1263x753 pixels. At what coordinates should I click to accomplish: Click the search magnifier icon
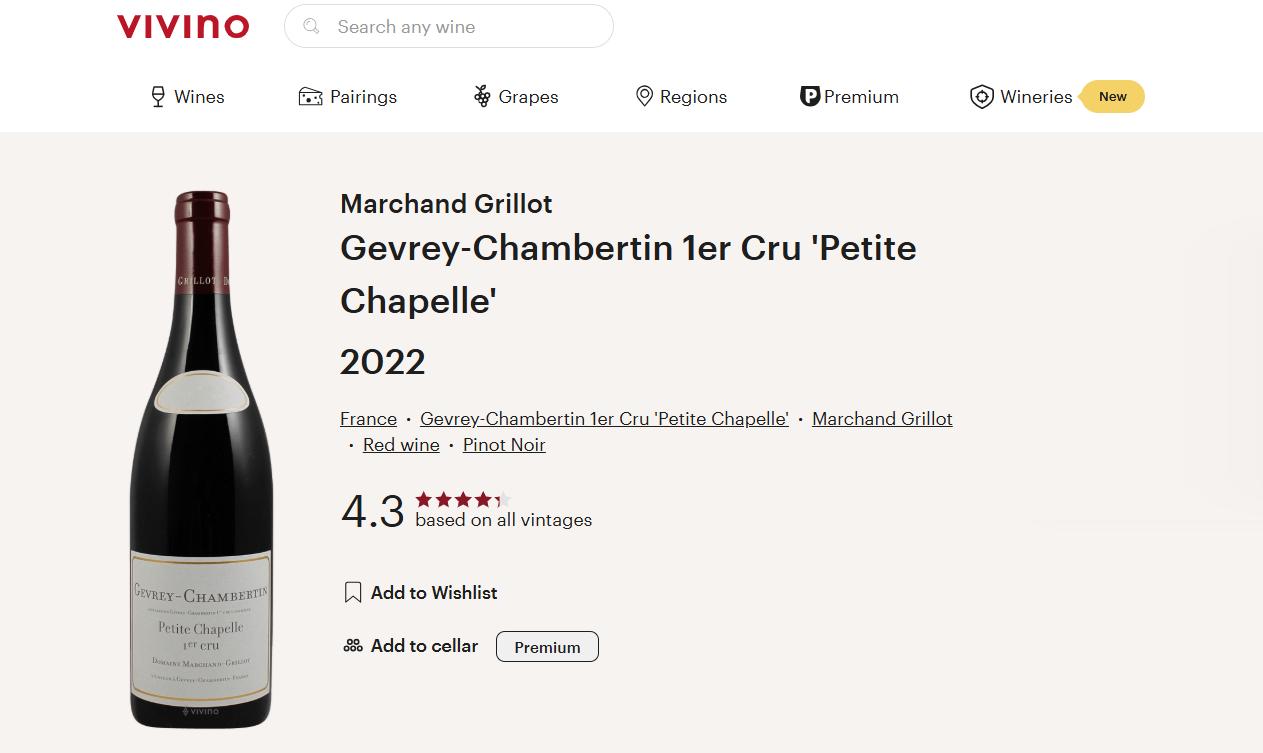312,26
